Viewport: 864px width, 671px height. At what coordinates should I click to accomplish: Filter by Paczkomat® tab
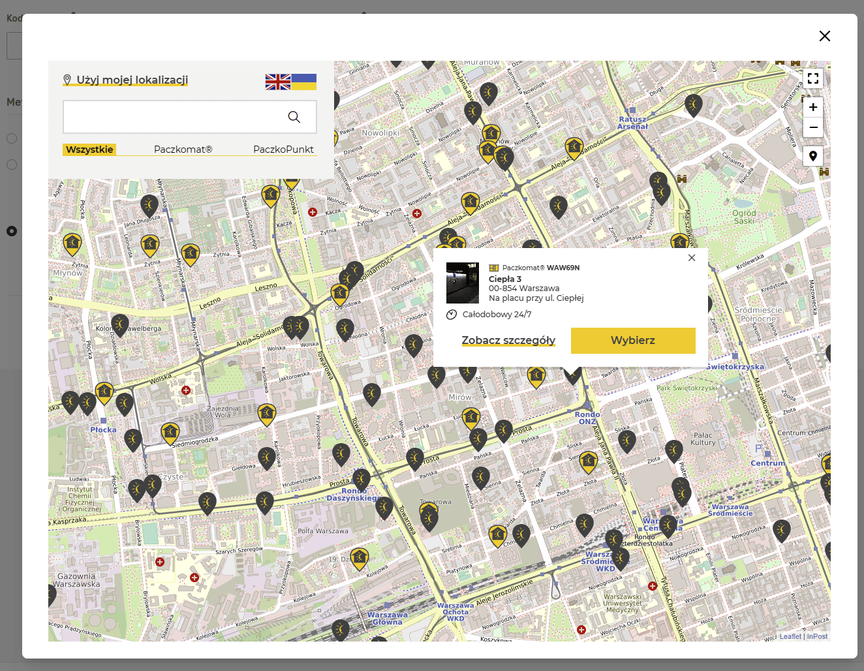pyautogui.click(x=183, y=149)
